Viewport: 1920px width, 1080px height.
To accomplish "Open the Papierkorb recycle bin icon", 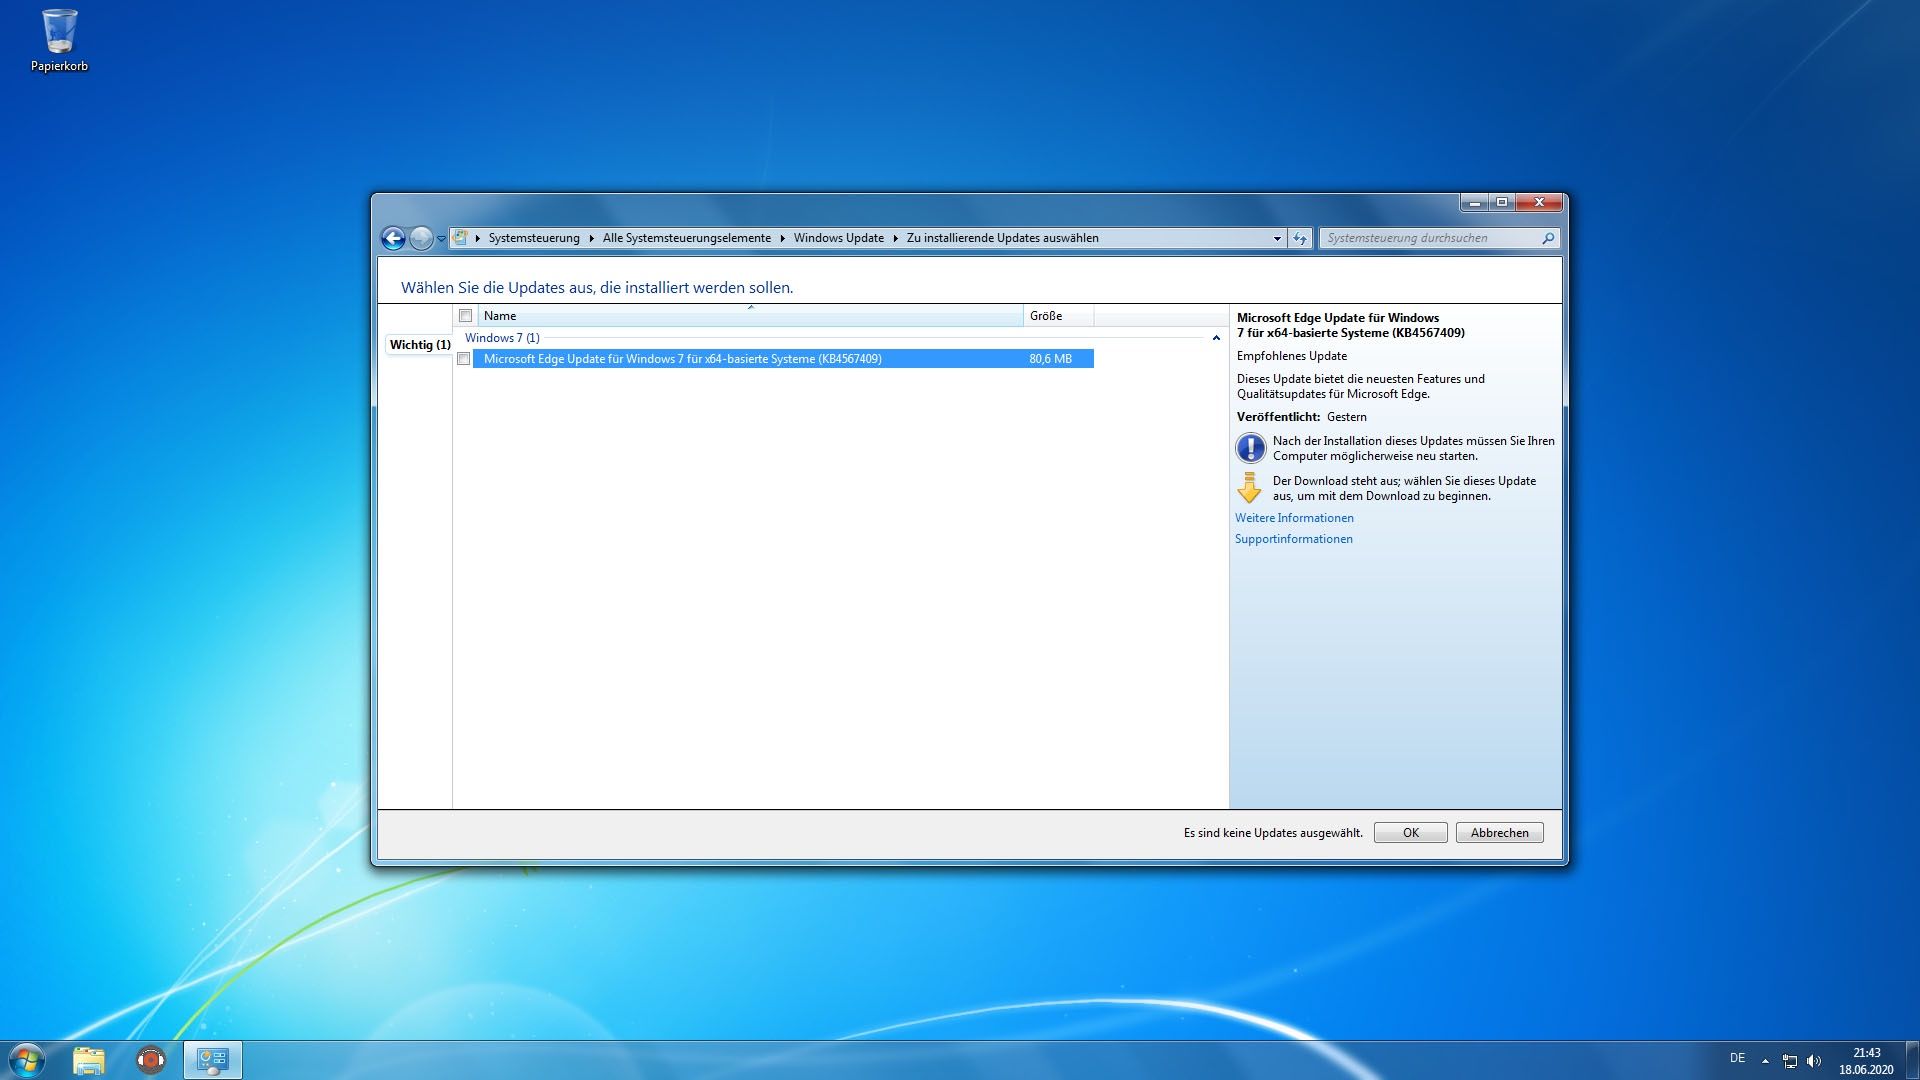I will point(59,41).
